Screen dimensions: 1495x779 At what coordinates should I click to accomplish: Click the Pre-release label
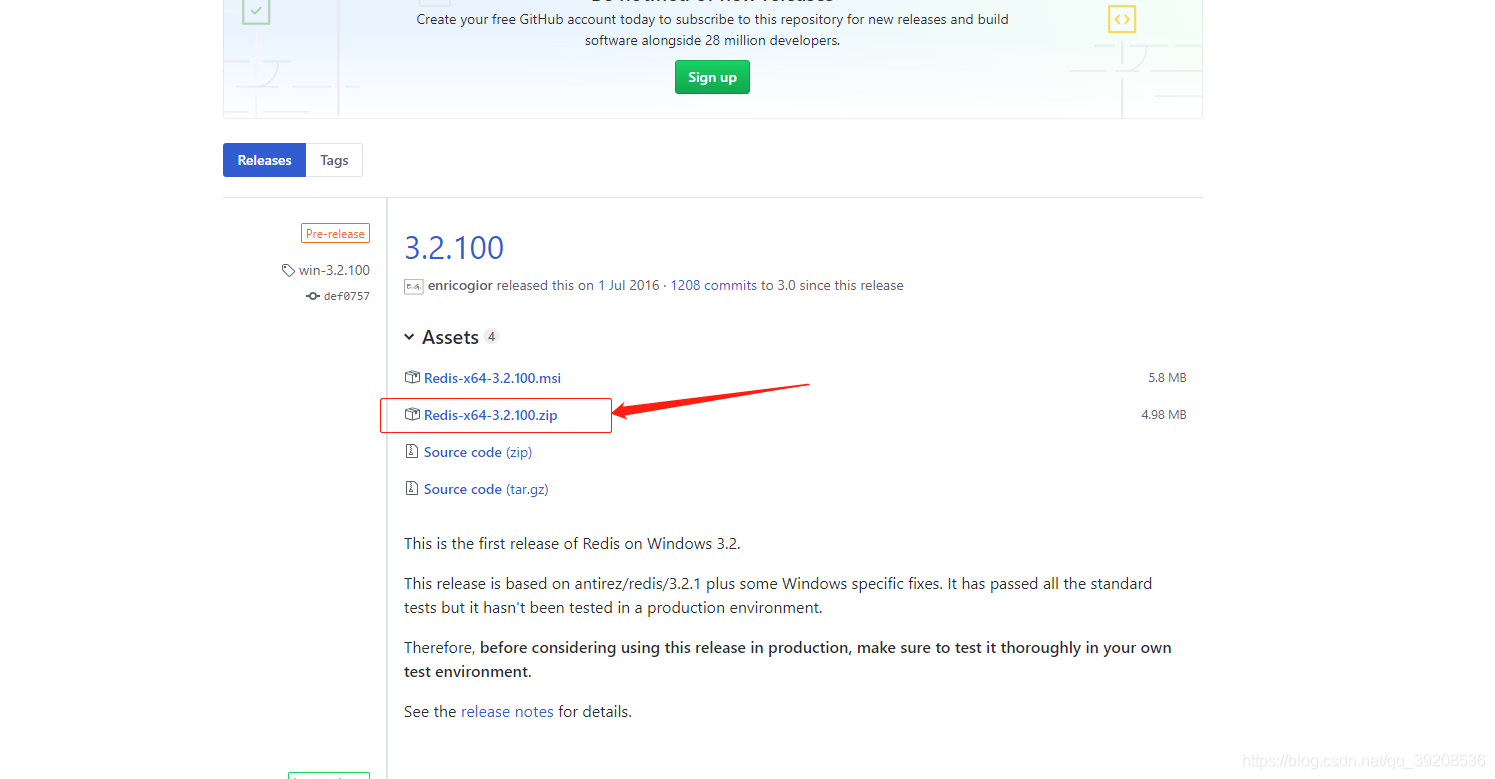pyautogui.click(x=335, y=233)
